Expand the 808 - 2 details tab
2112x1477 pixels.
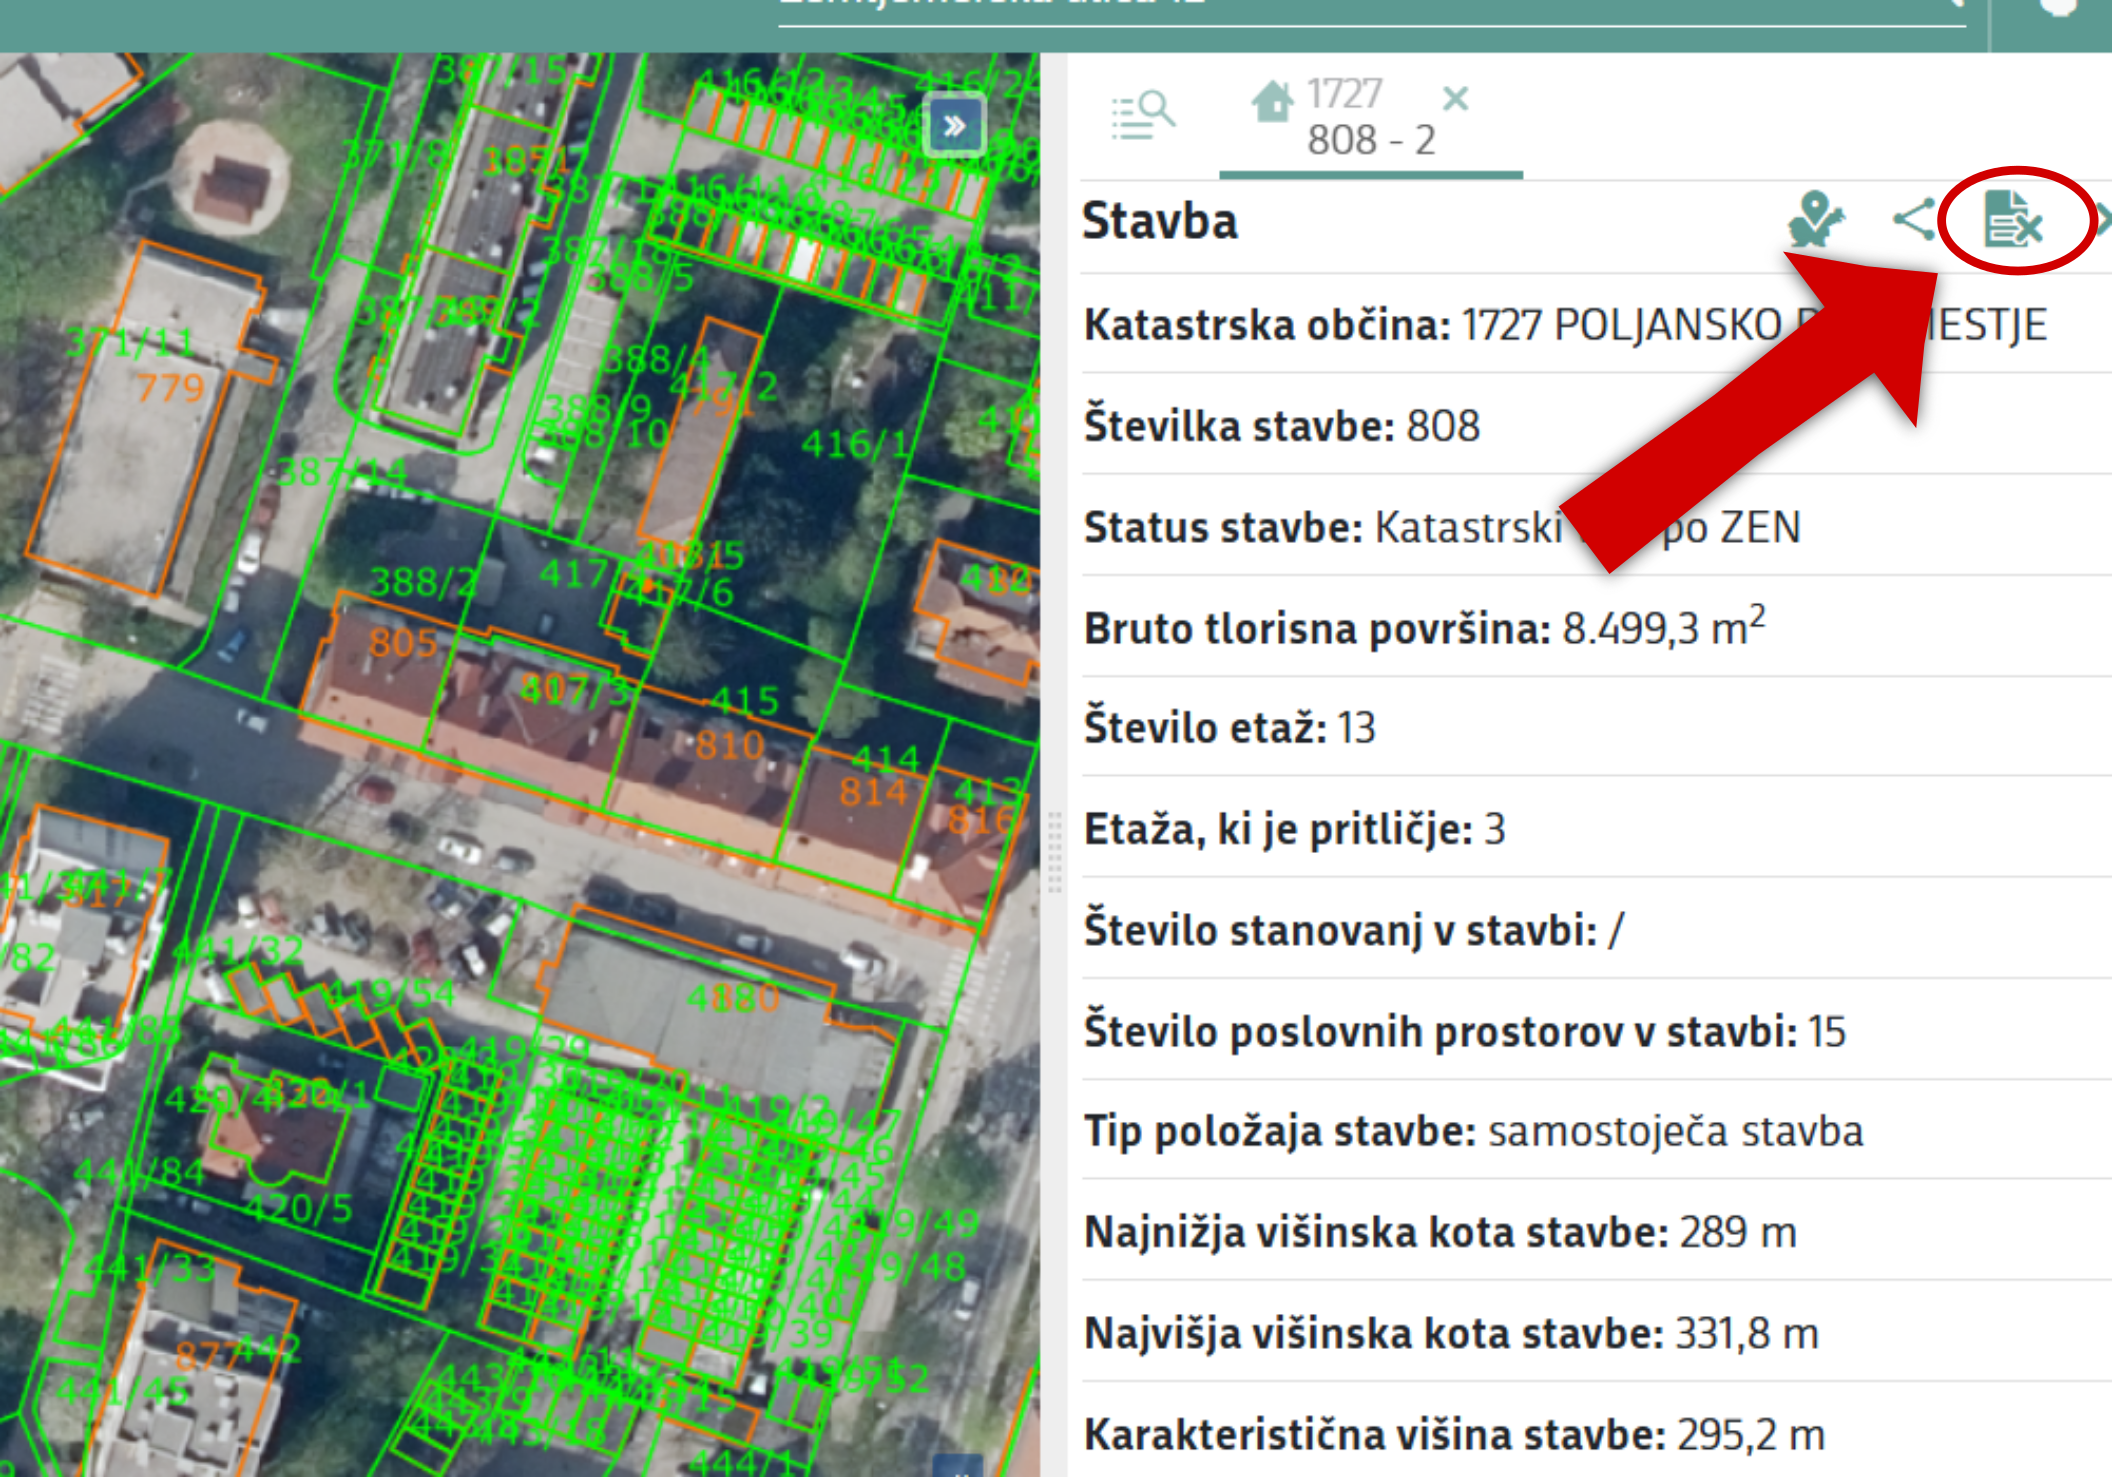pyautogui.click(x=1371, y=140)
